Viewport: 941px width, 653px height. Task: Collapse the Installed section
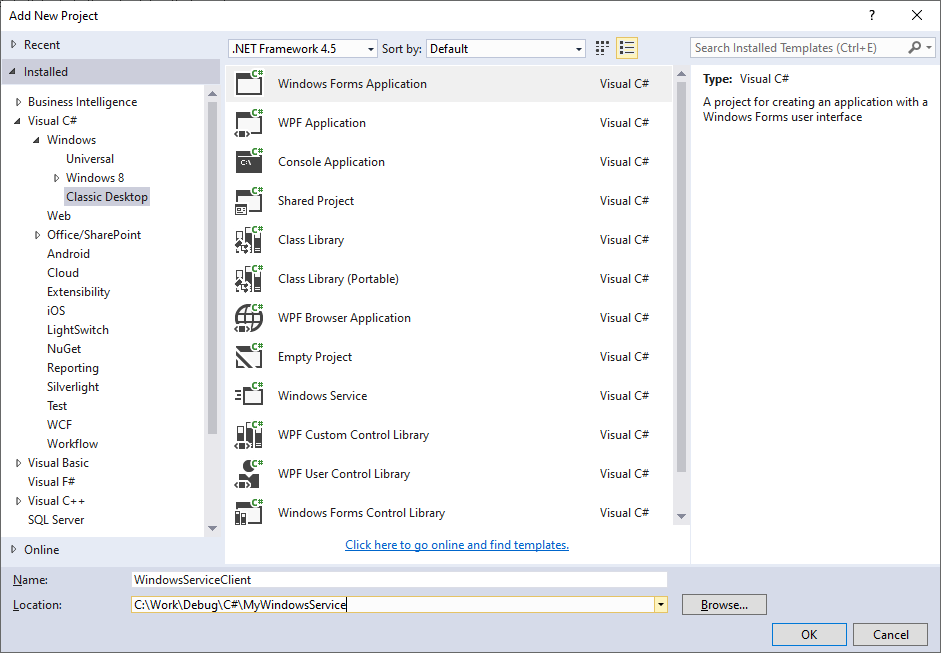[13, 71]
